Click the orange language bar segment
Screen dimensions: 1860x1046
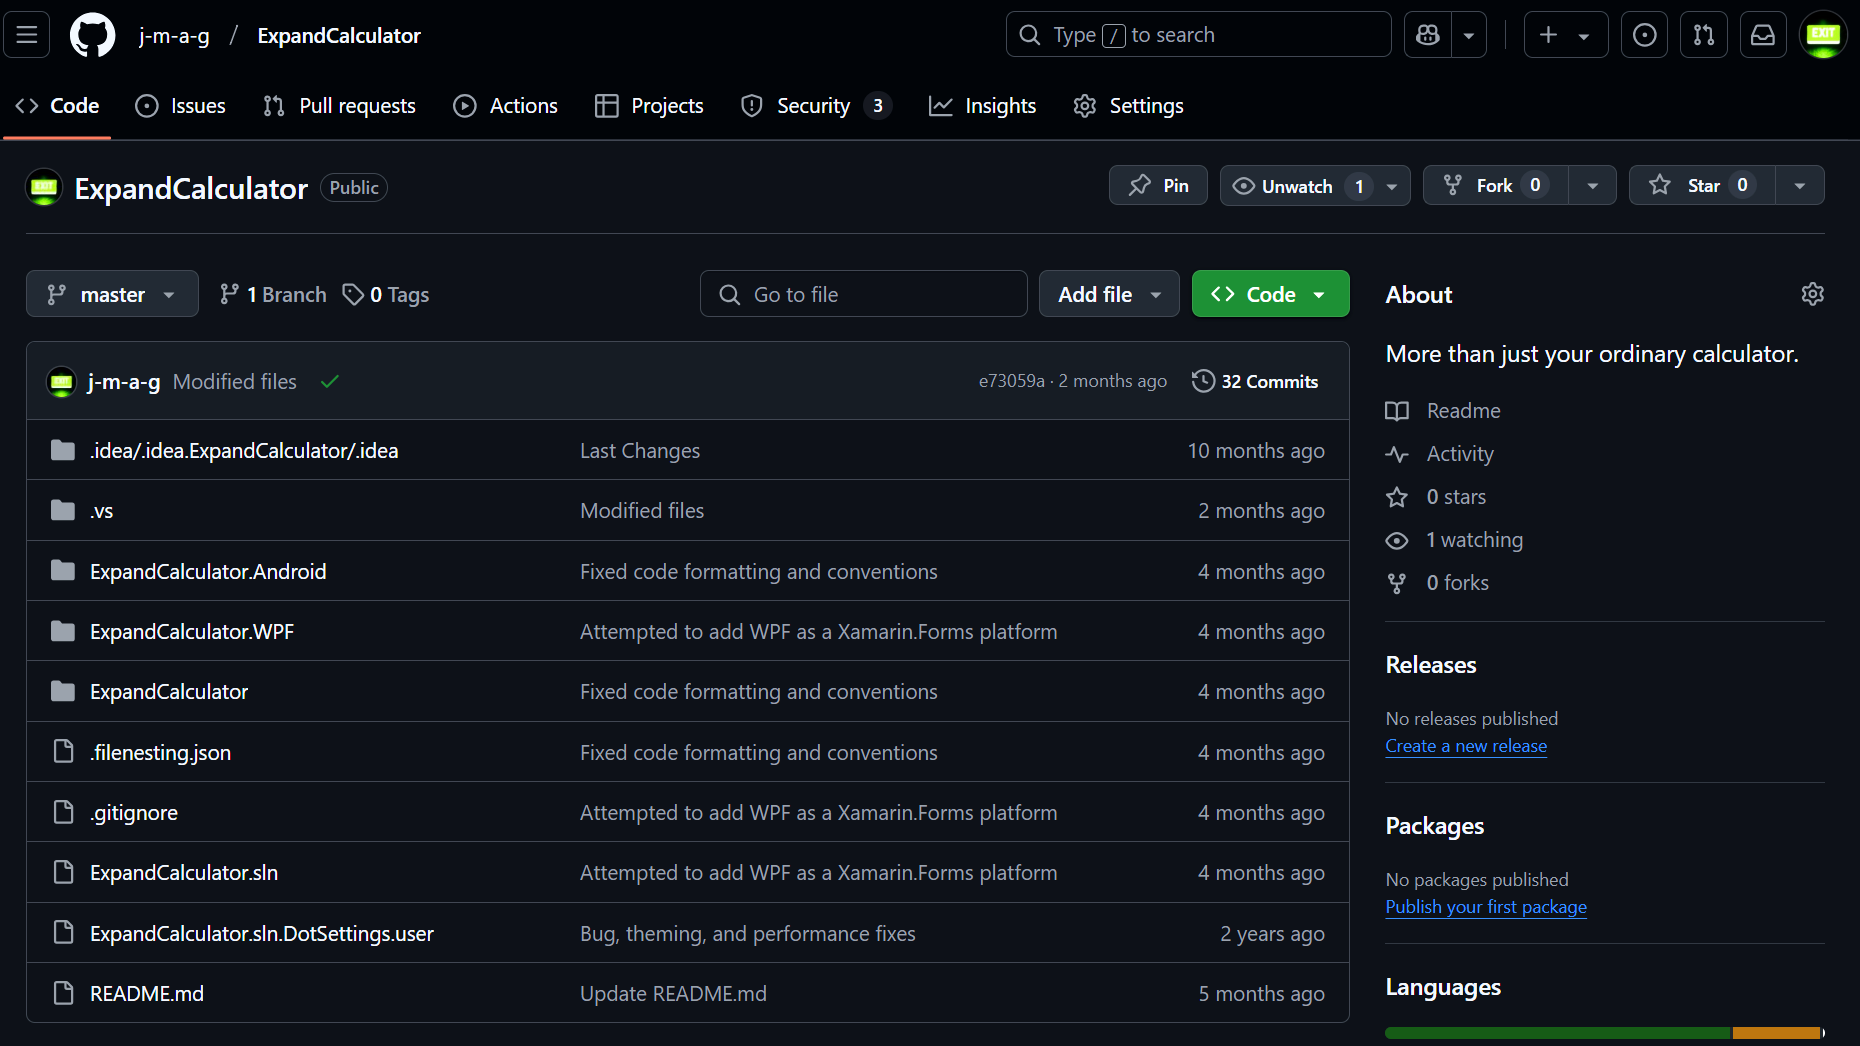point(1776,1033)
